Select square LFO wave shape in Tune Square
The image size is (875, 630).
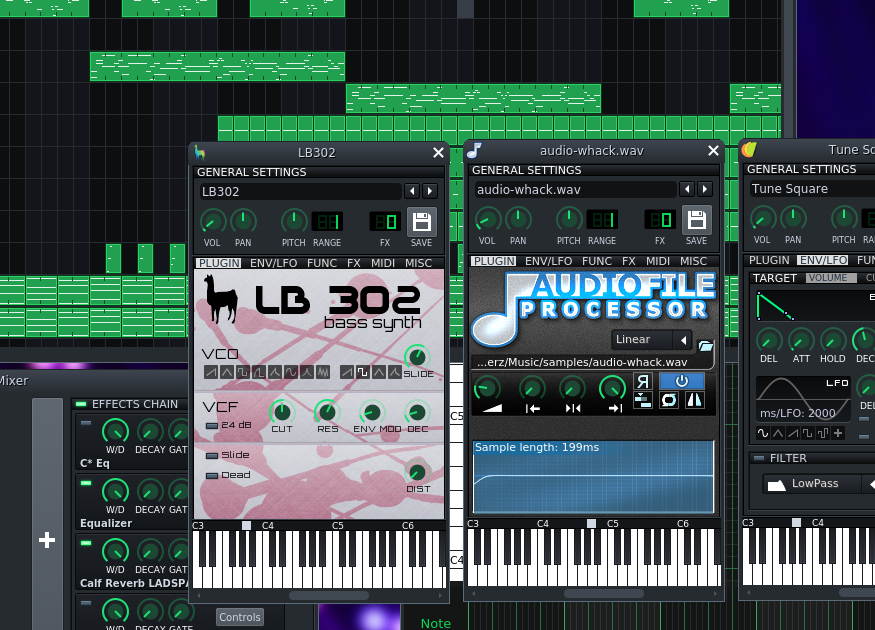(x=807, y=433)
